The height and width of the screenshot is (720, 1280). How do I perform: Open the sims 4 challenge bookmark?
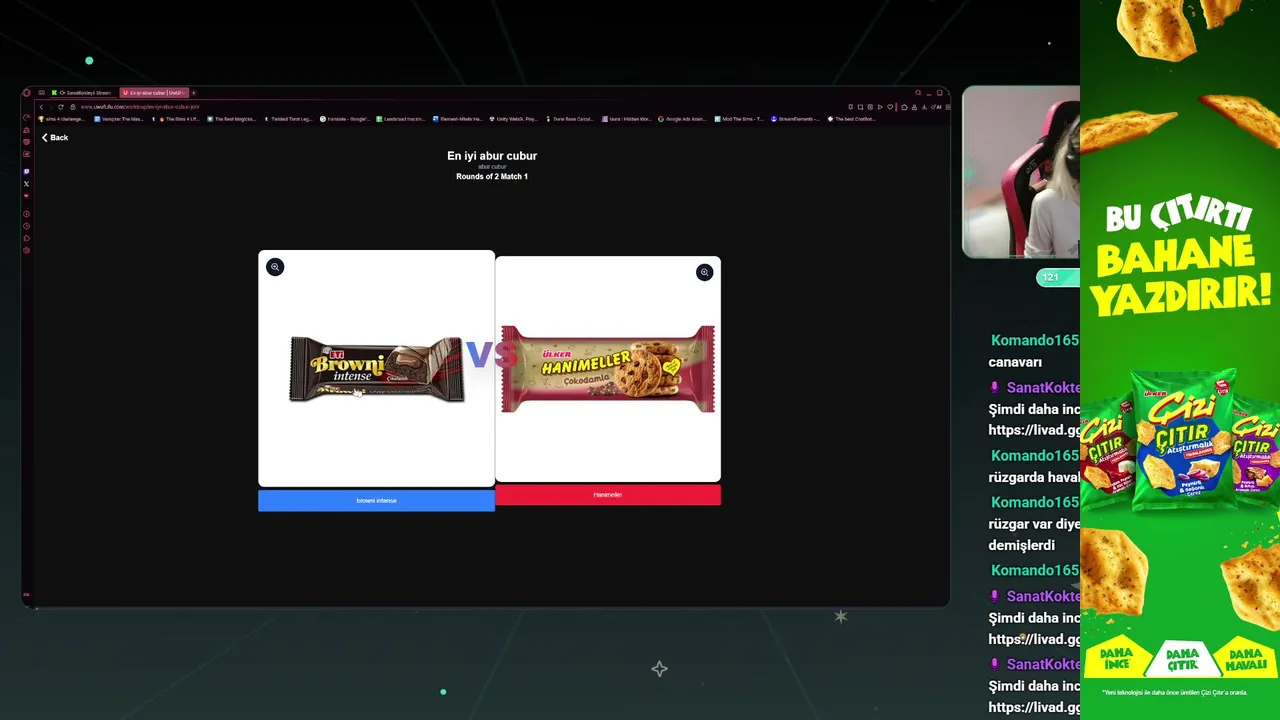pos(62,119)
